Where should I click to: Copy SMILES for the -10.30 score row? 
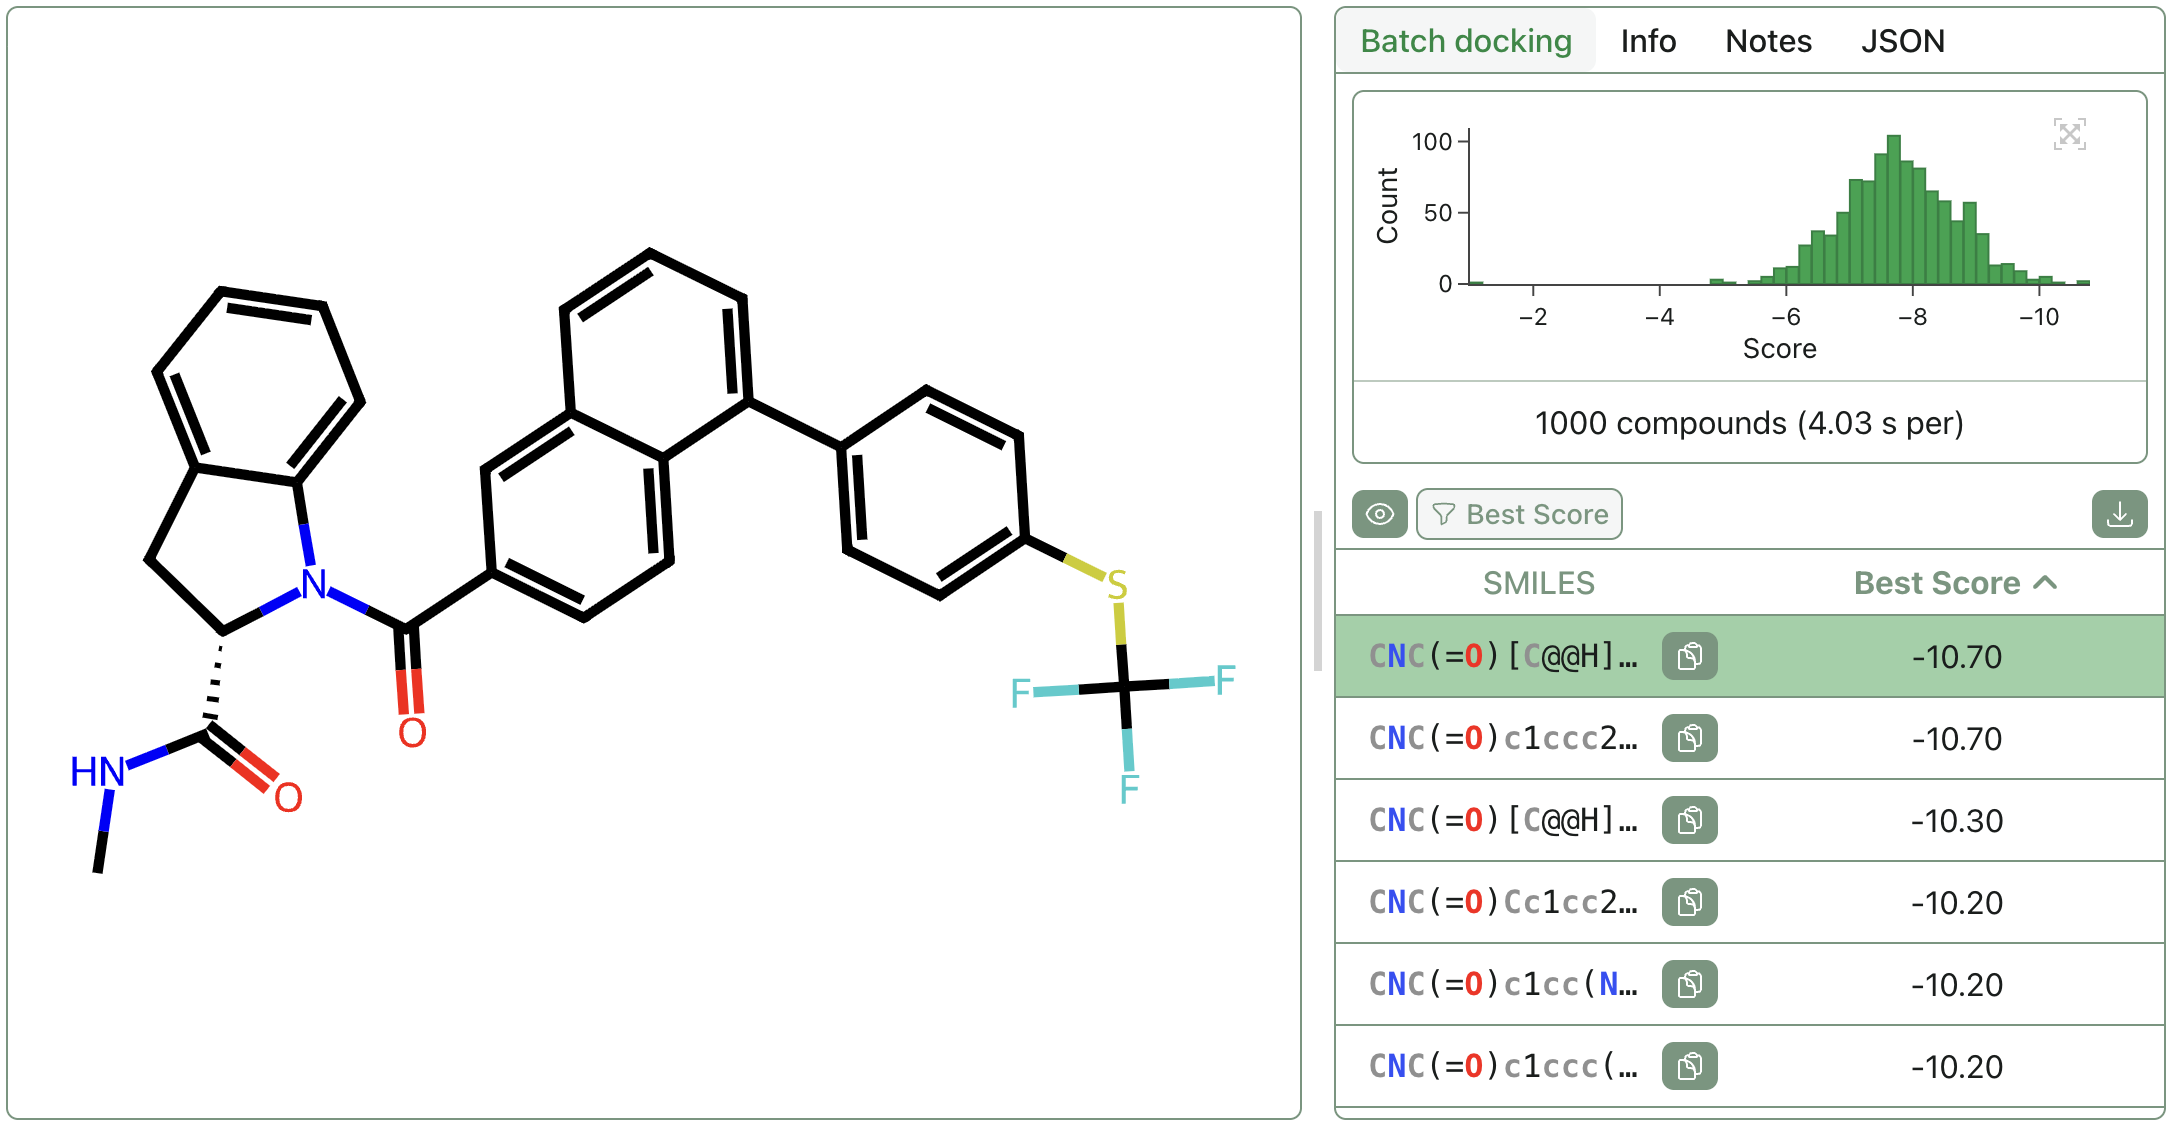click(1689, 820)
